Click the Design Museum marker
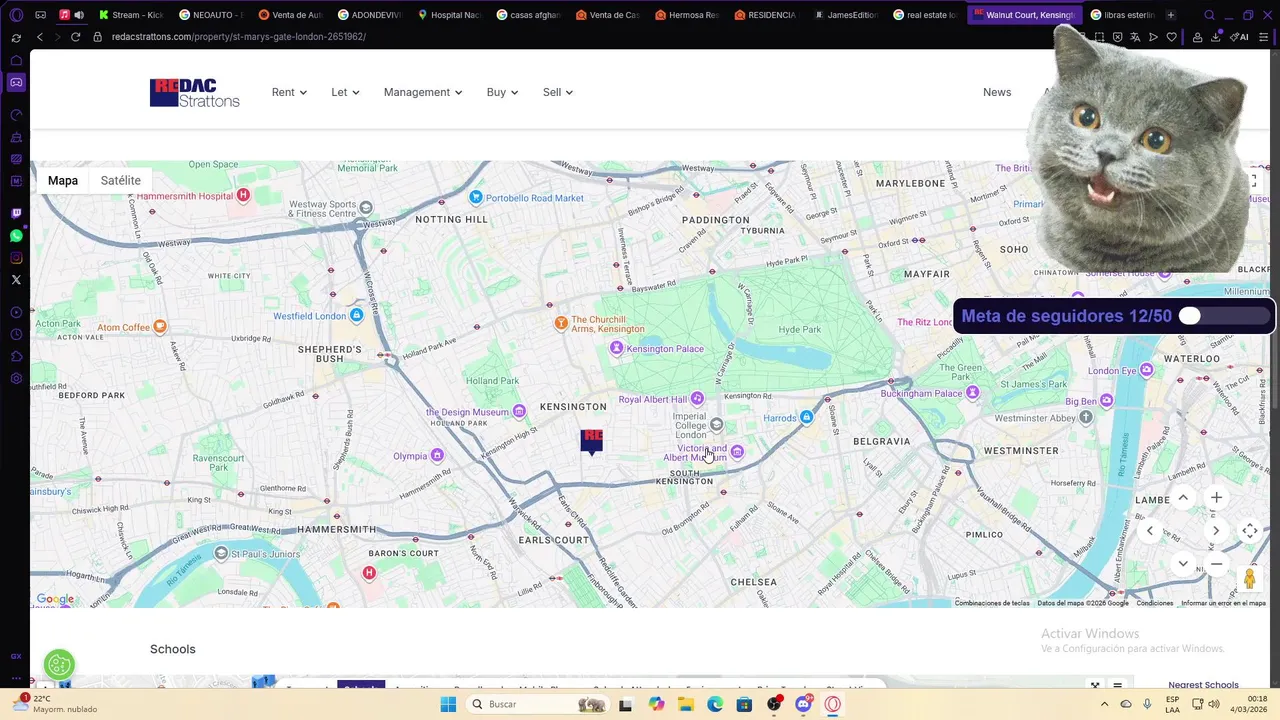The width and height of the screenshot is (1280, 720). click(x=519, y=412)
